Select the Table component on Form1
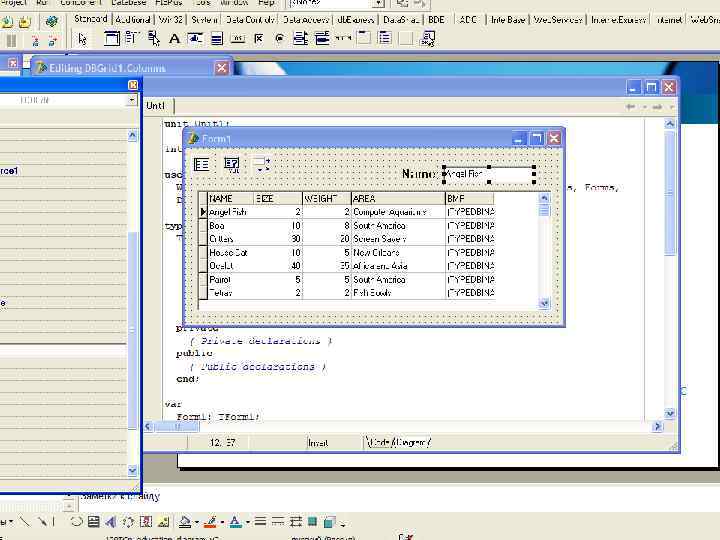 (201, 164)
